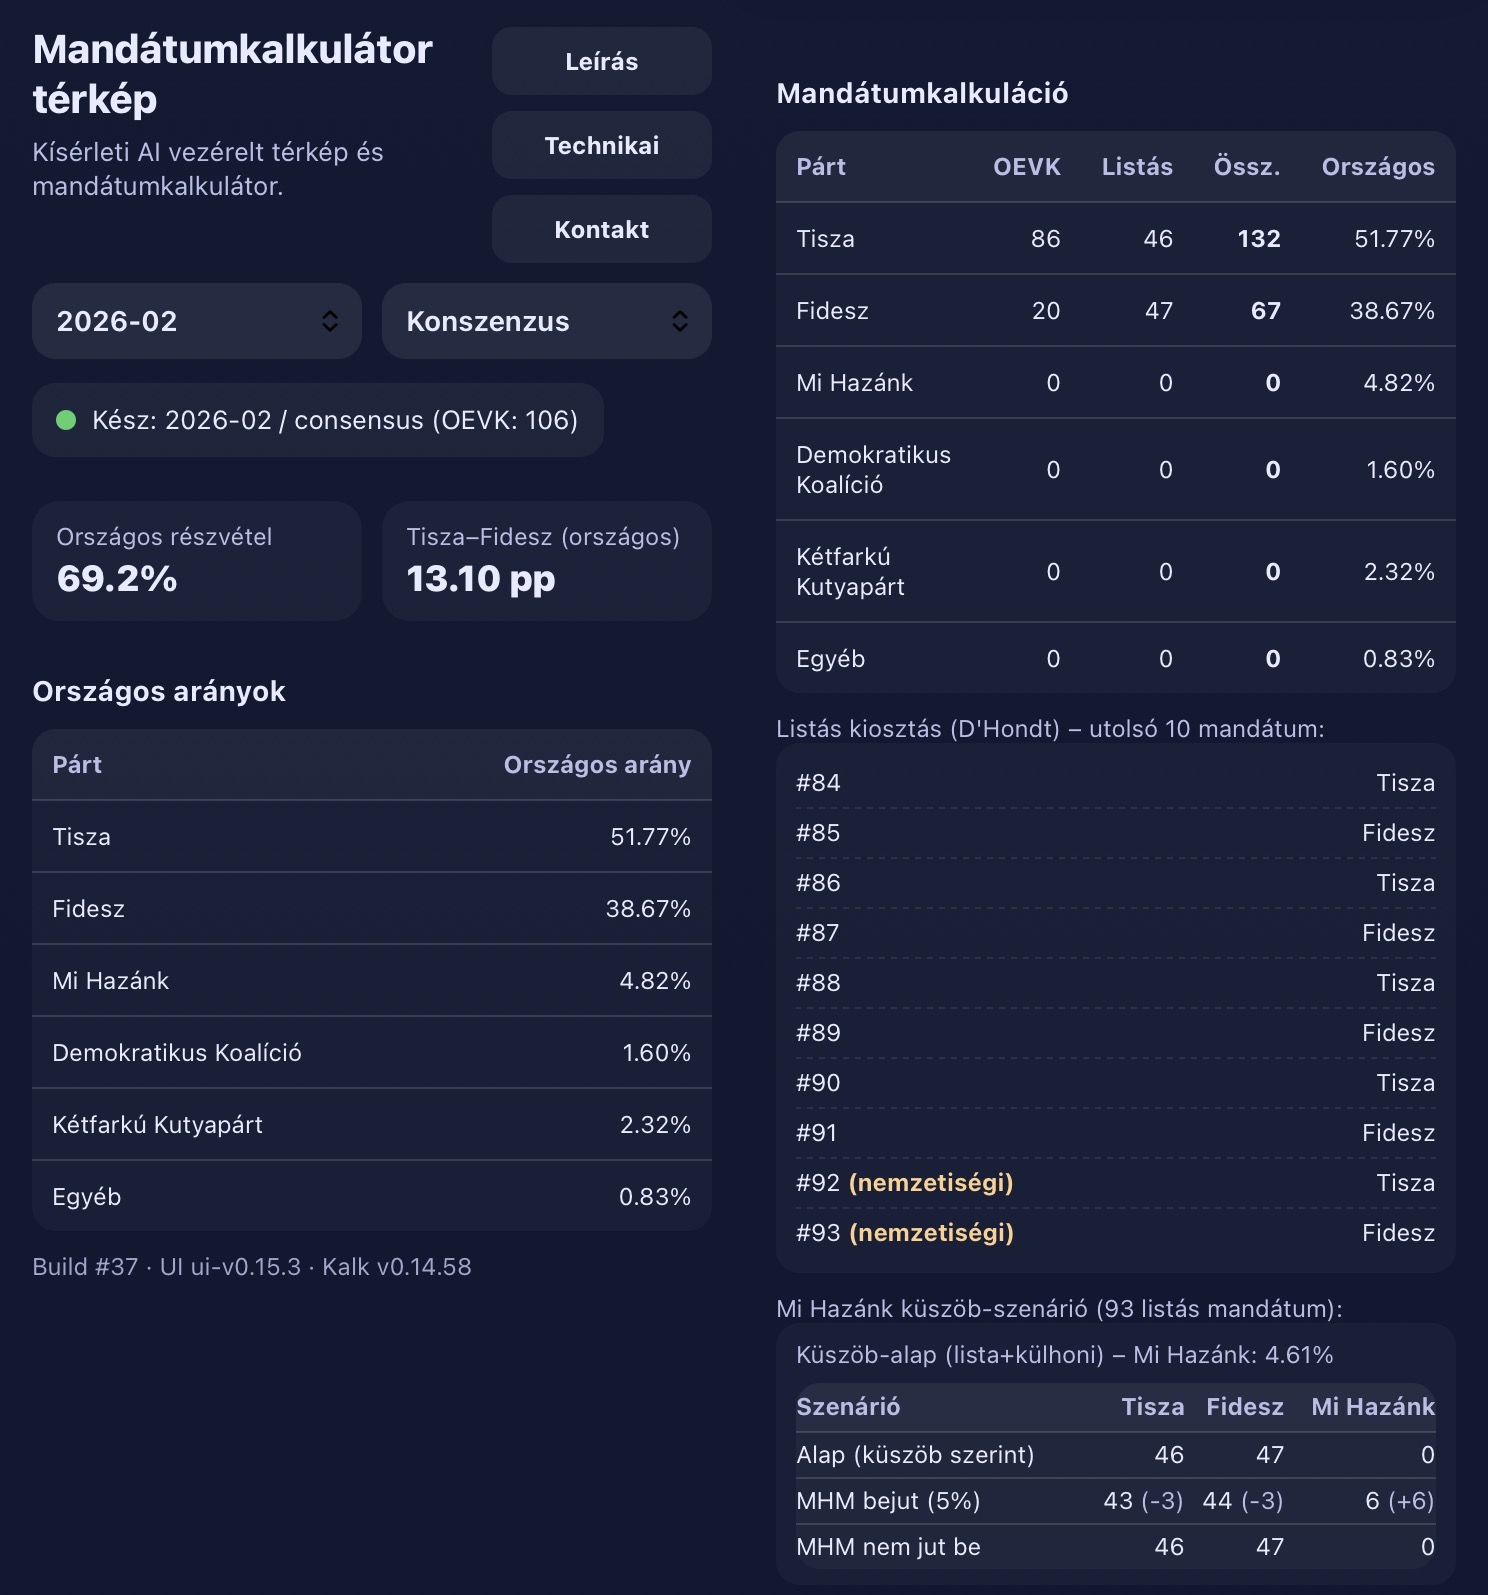1488x1595 pixels.
Task: Open the Leírás info panel
Action: pyautogui.click(x=601, y=62)
